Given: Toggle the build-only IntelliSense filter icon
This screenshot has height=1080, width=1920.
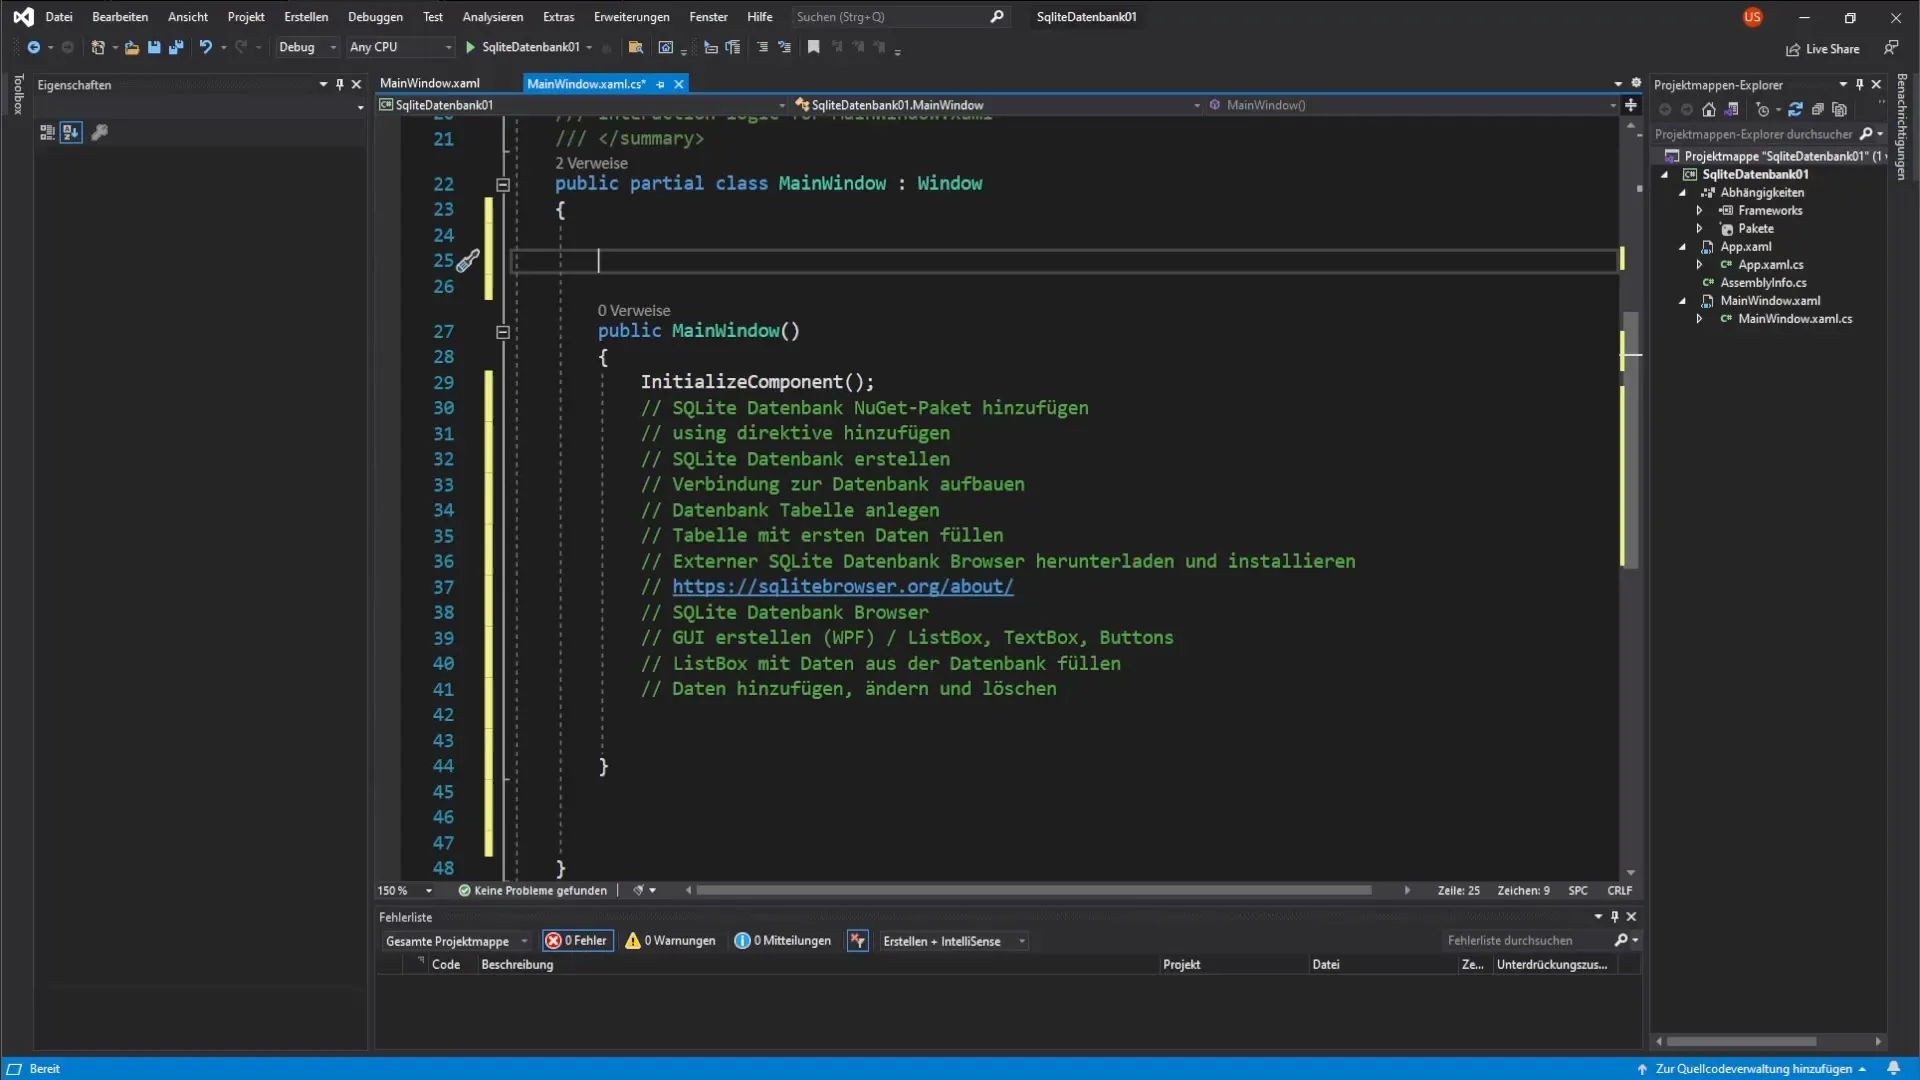Looking at the screenshot, I should 858,941.
